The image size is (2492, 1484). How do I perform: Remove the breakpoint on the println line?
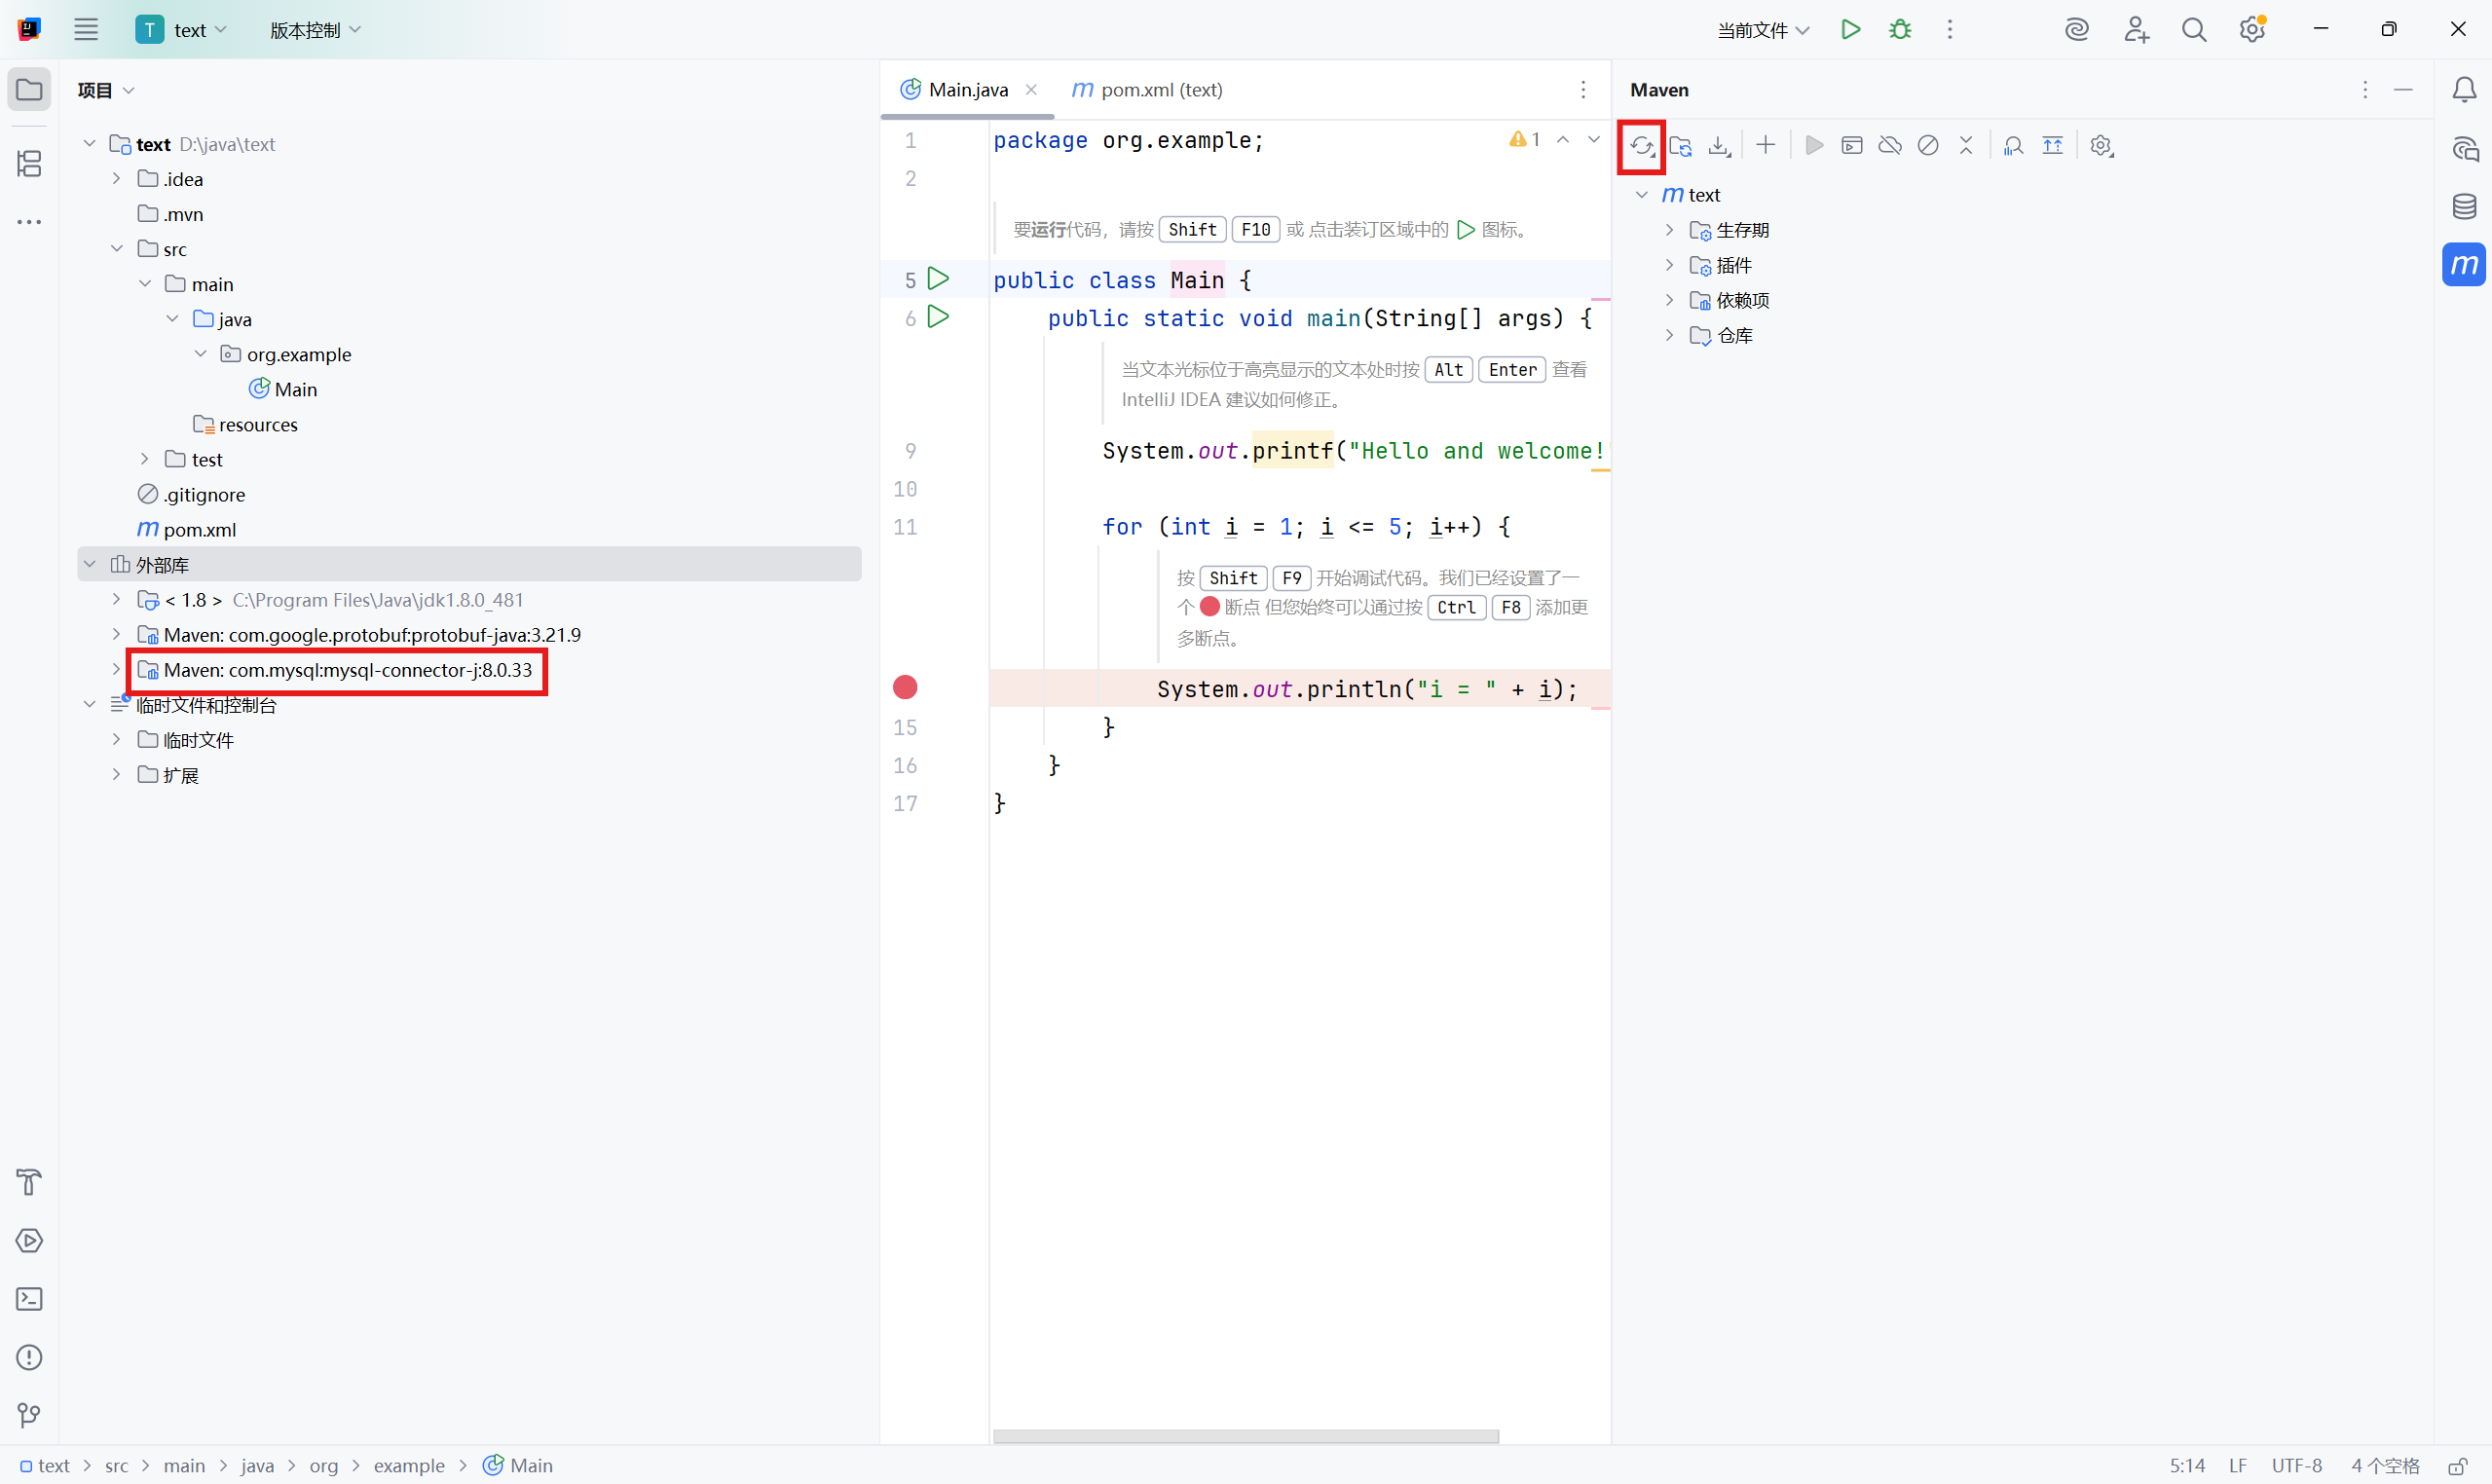pyautogui.click(x=905, y=688)
